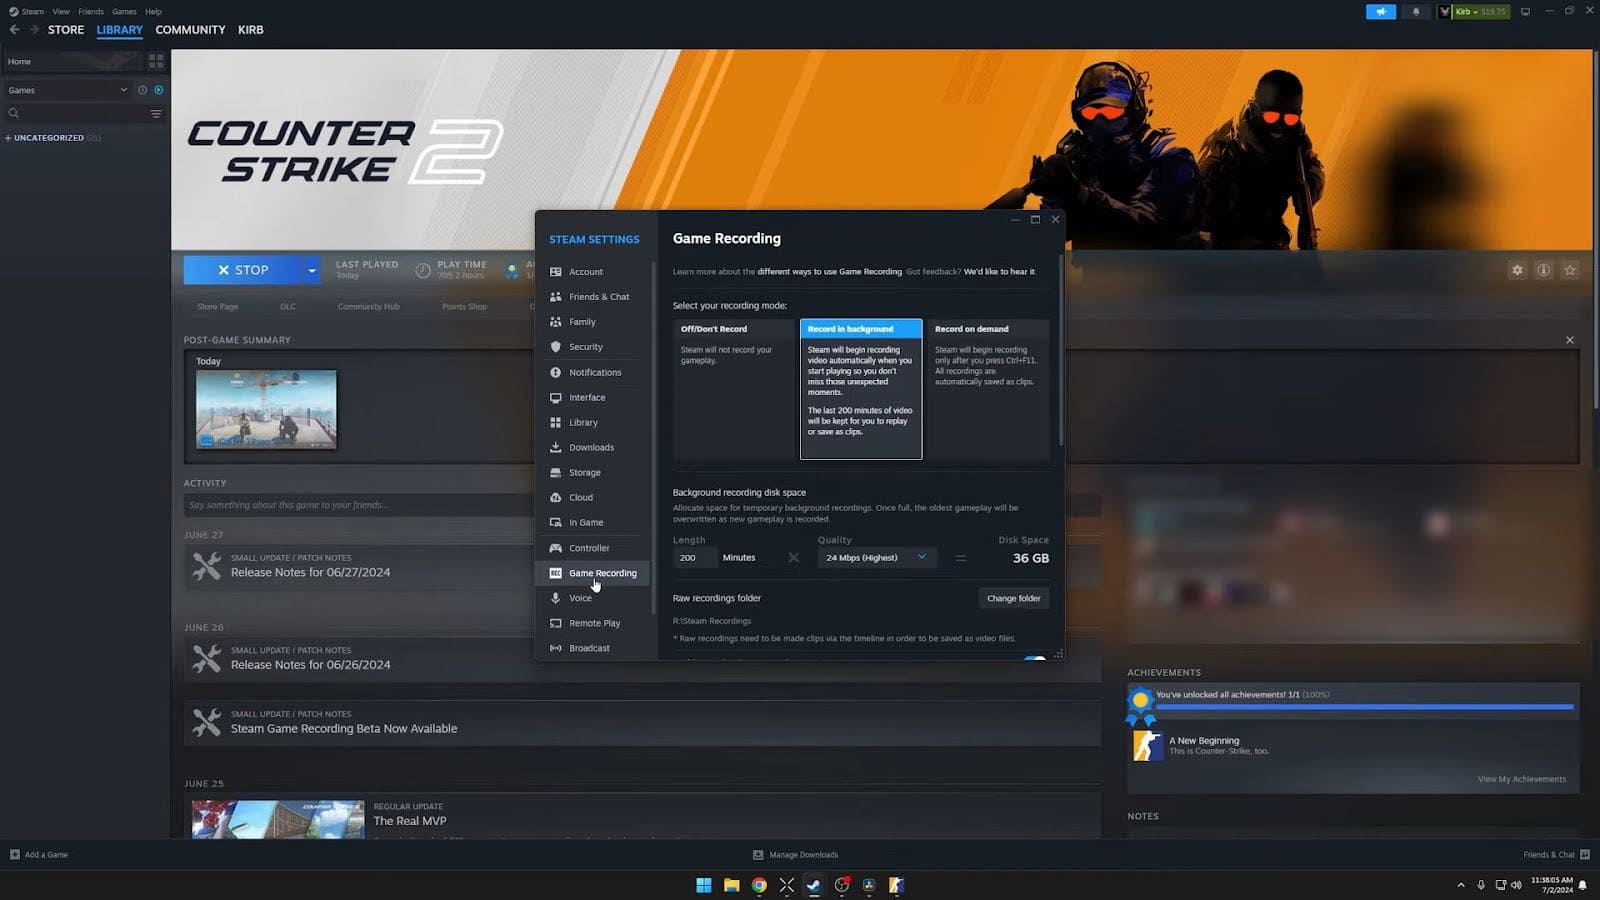Toggle library grid view icon next to Home
This screenshot has width=1600, height=900.
[x=156, y=61]
